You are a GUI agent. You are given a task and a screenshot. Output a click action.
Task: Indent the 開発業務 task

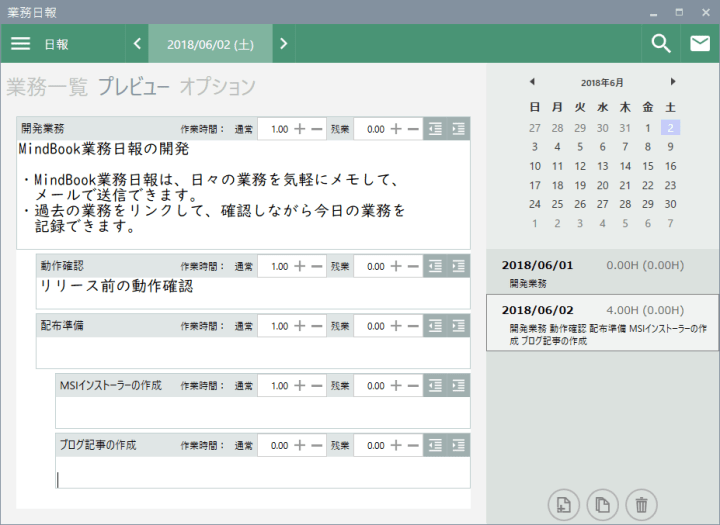pyautogui.click(x=458, y=129)
